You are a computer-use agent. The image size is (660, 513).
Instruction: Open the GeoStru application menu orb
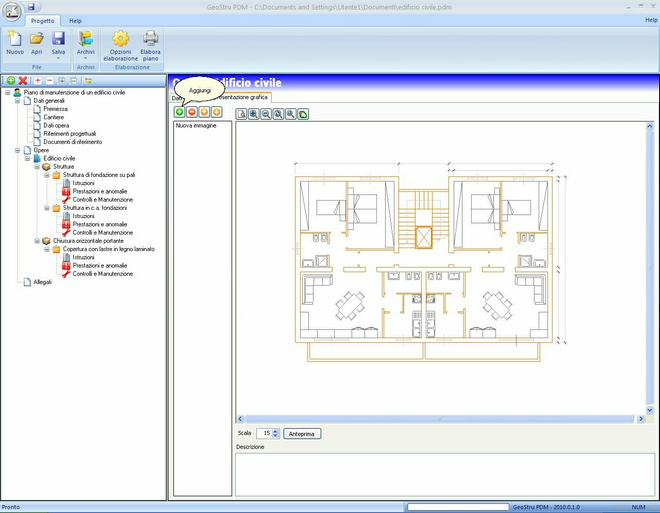pos(11,11)
